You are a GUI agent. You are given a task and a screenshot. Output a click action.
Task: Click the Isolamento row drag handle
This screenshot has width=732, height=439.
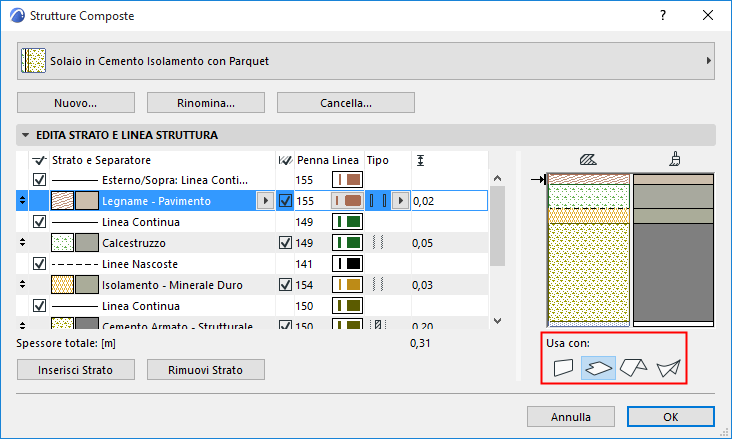(x=22, y=284)
